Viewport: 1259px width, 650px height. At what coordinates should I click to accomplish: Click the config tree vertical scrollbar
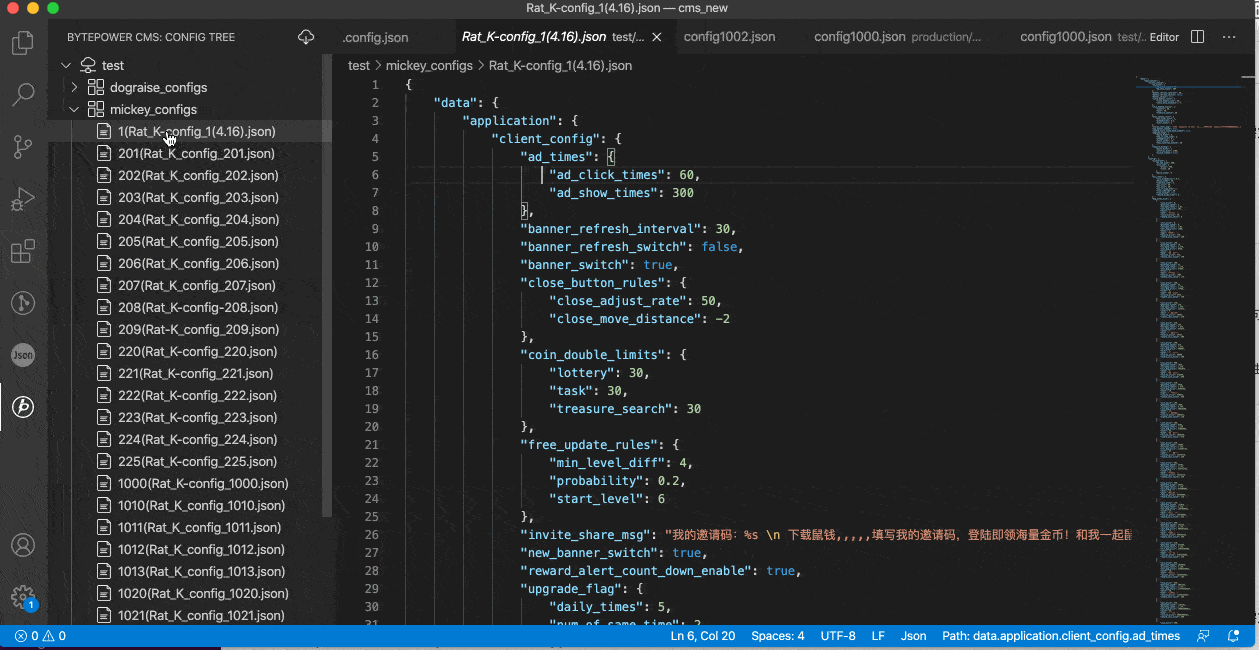(x=327, y=285)
